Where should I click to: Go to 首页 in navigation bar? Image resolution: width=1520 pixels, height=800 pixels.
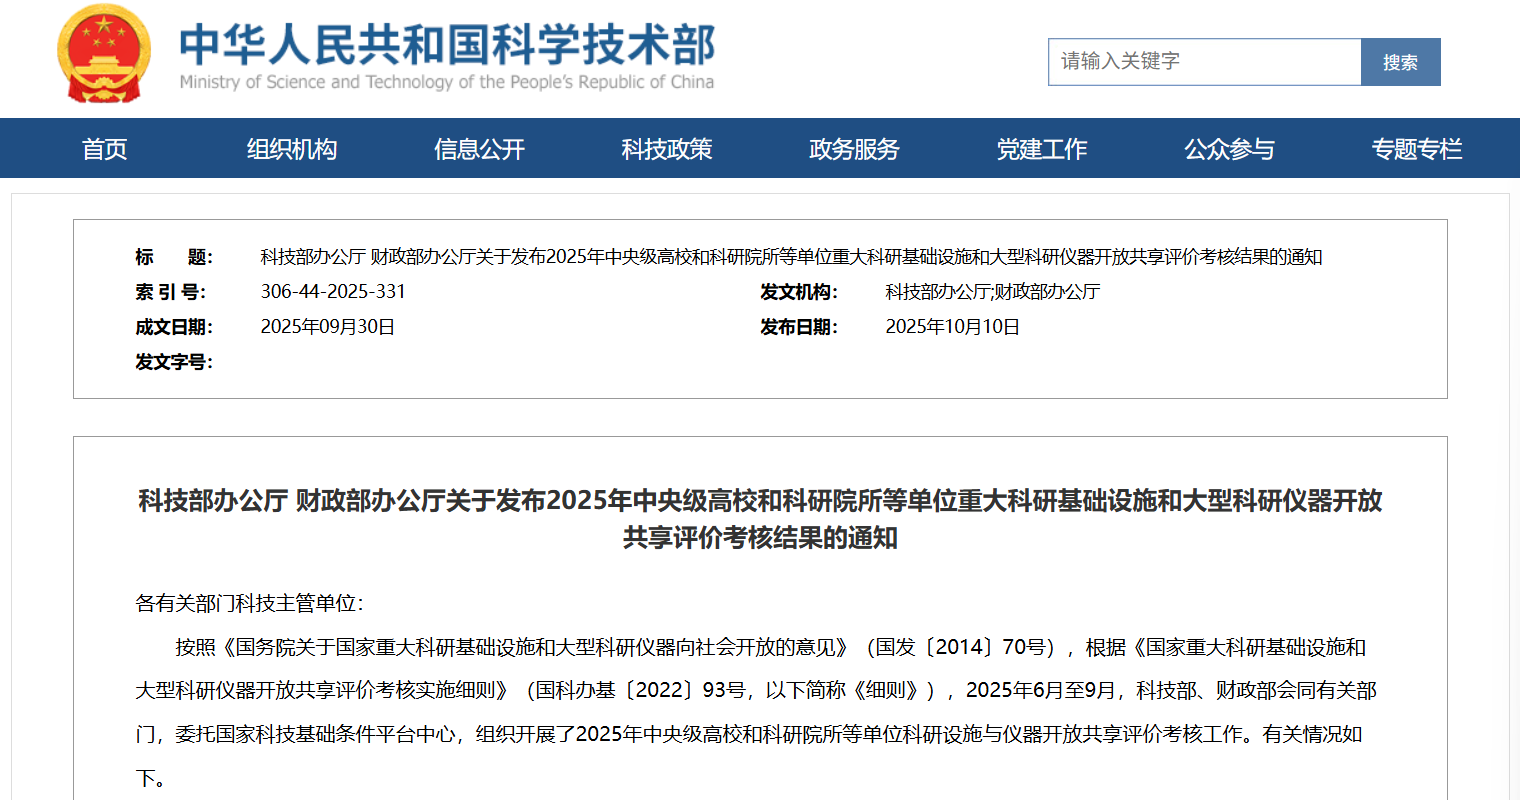[104, 149]
